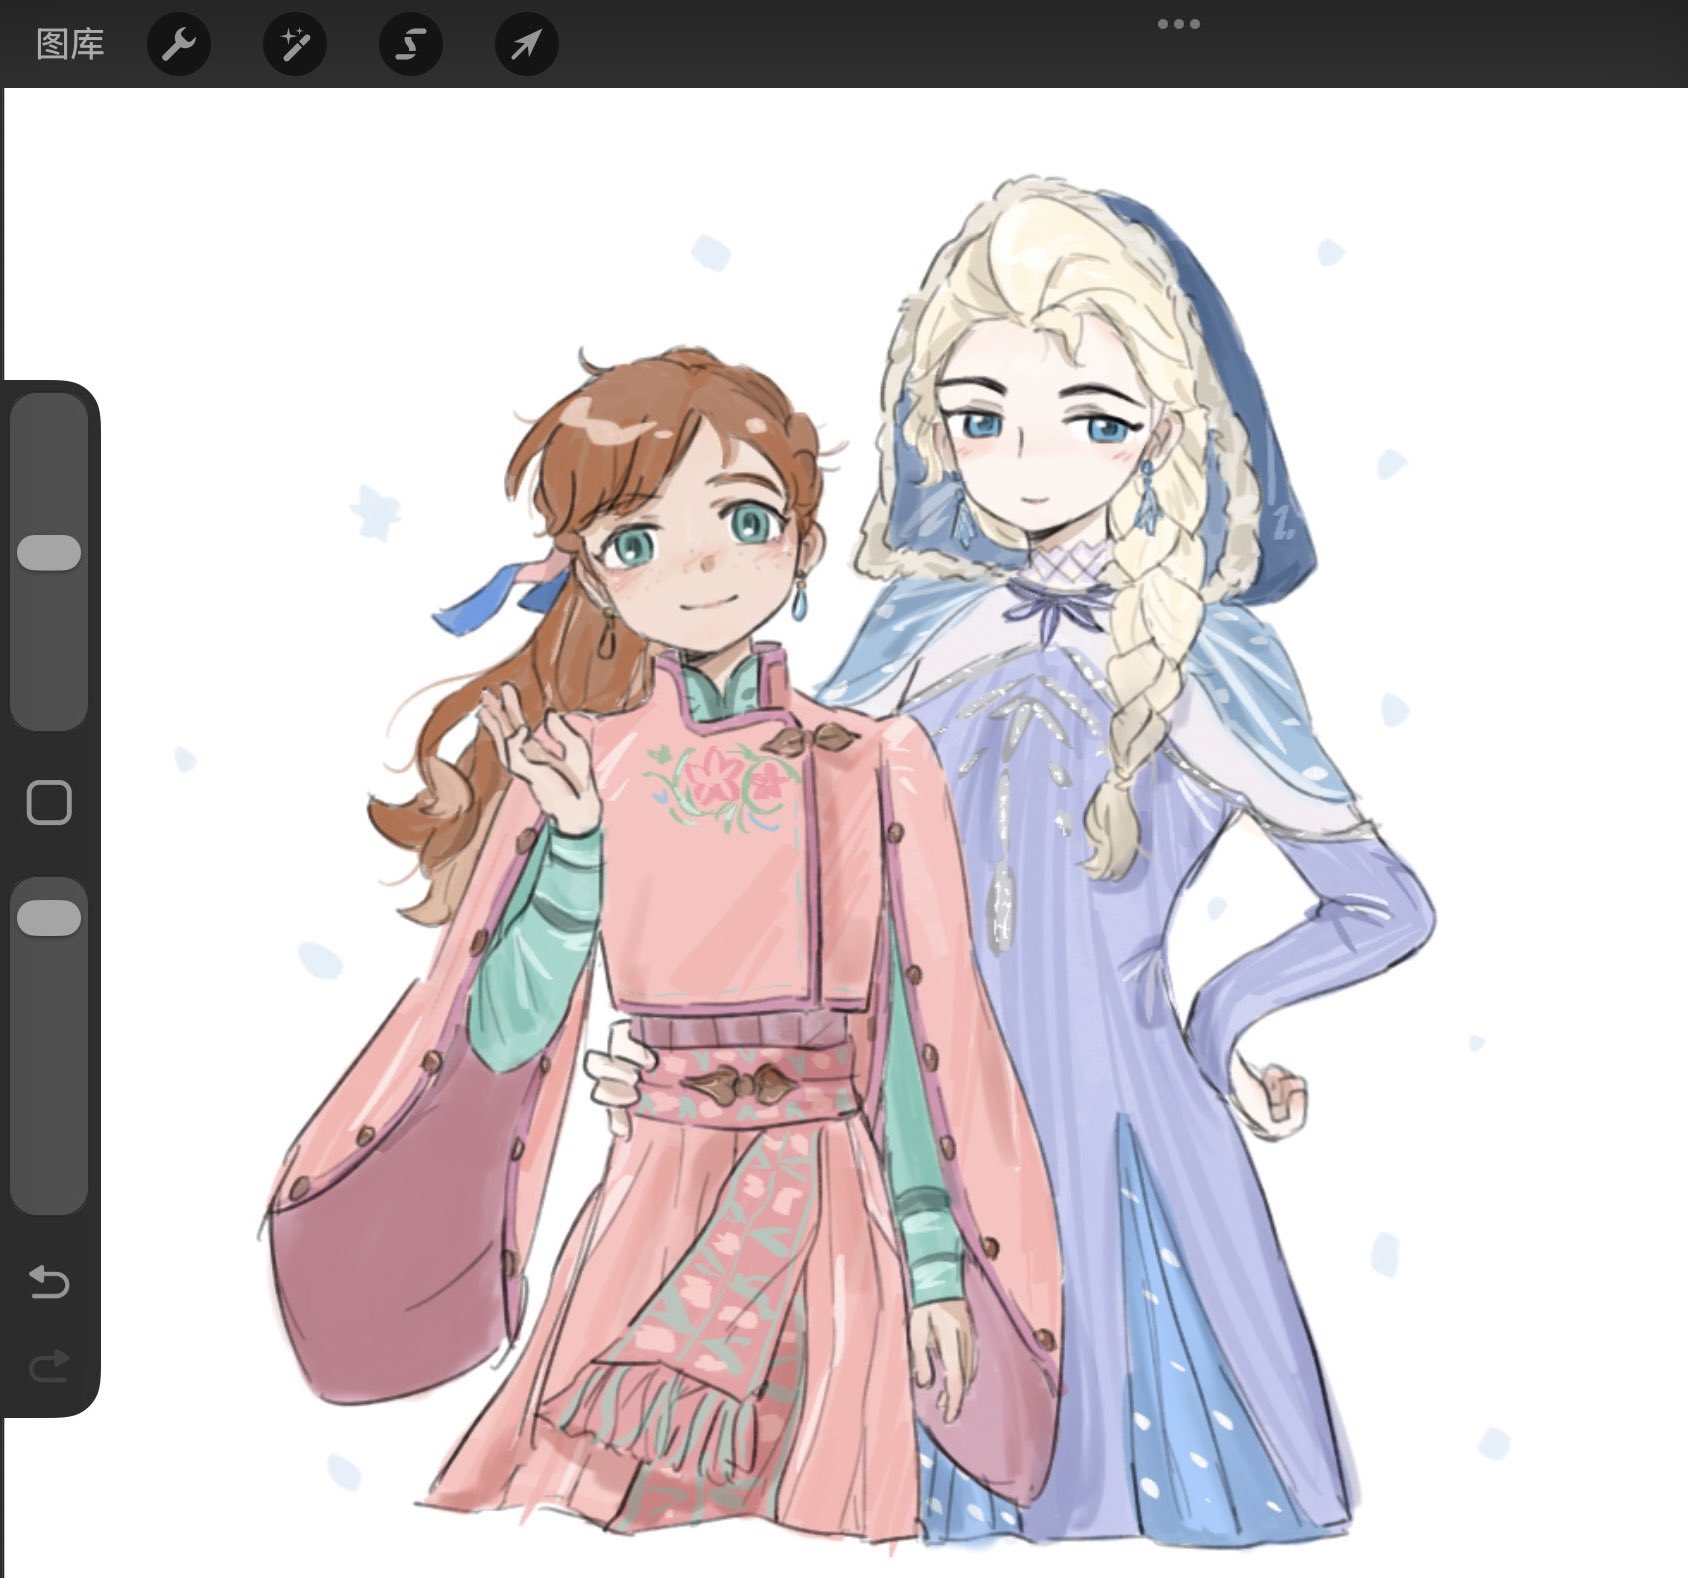This screenshot has height=1578, width=1688.
Task: Click the brush opacity slider handle
Action: coord(49,918)
